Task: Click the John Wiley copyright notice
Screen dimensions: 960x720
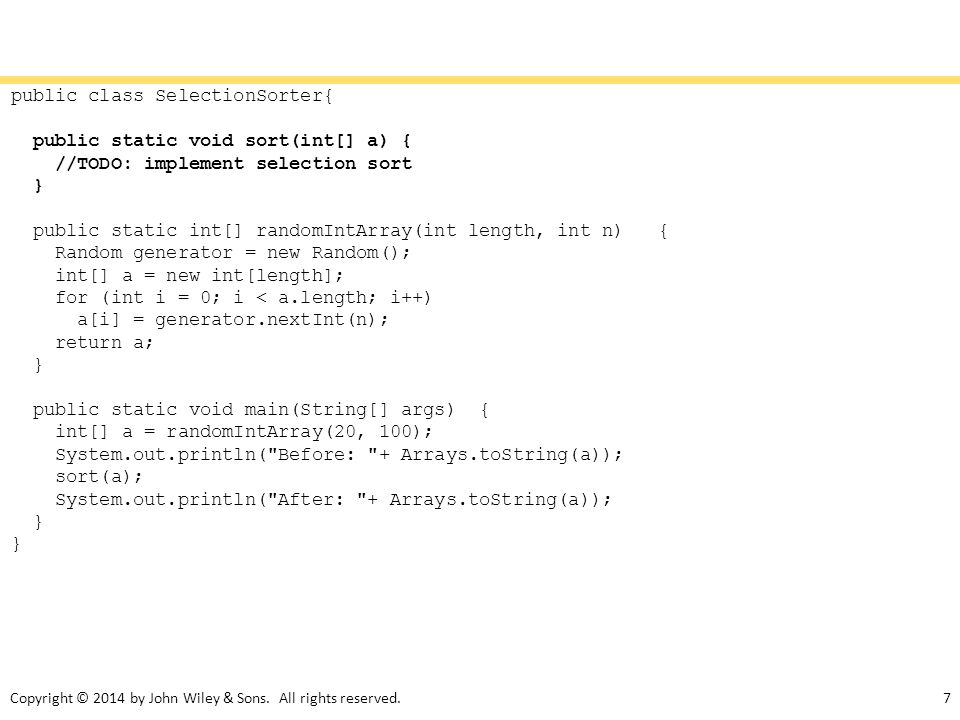Action: pos(205,698)
